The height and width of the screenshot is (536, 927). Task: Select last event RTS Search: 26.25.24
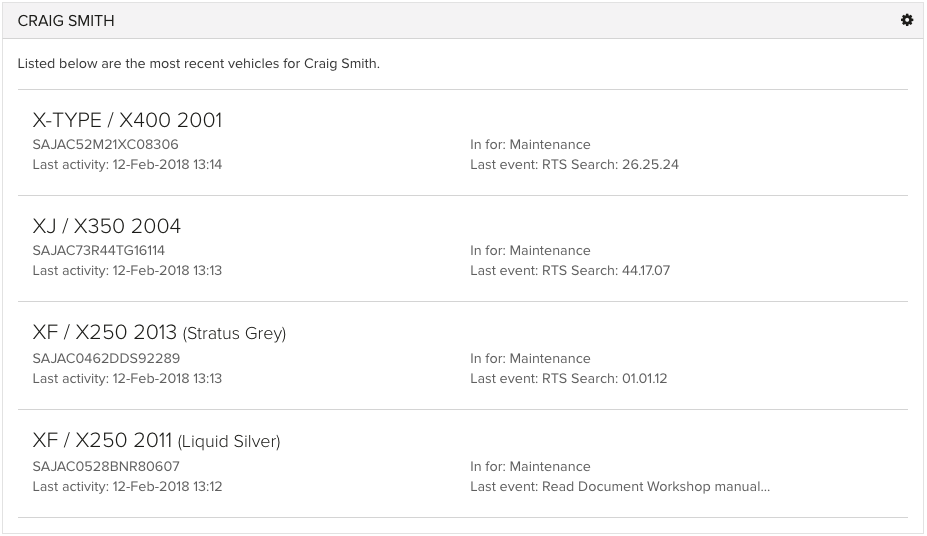574,164
